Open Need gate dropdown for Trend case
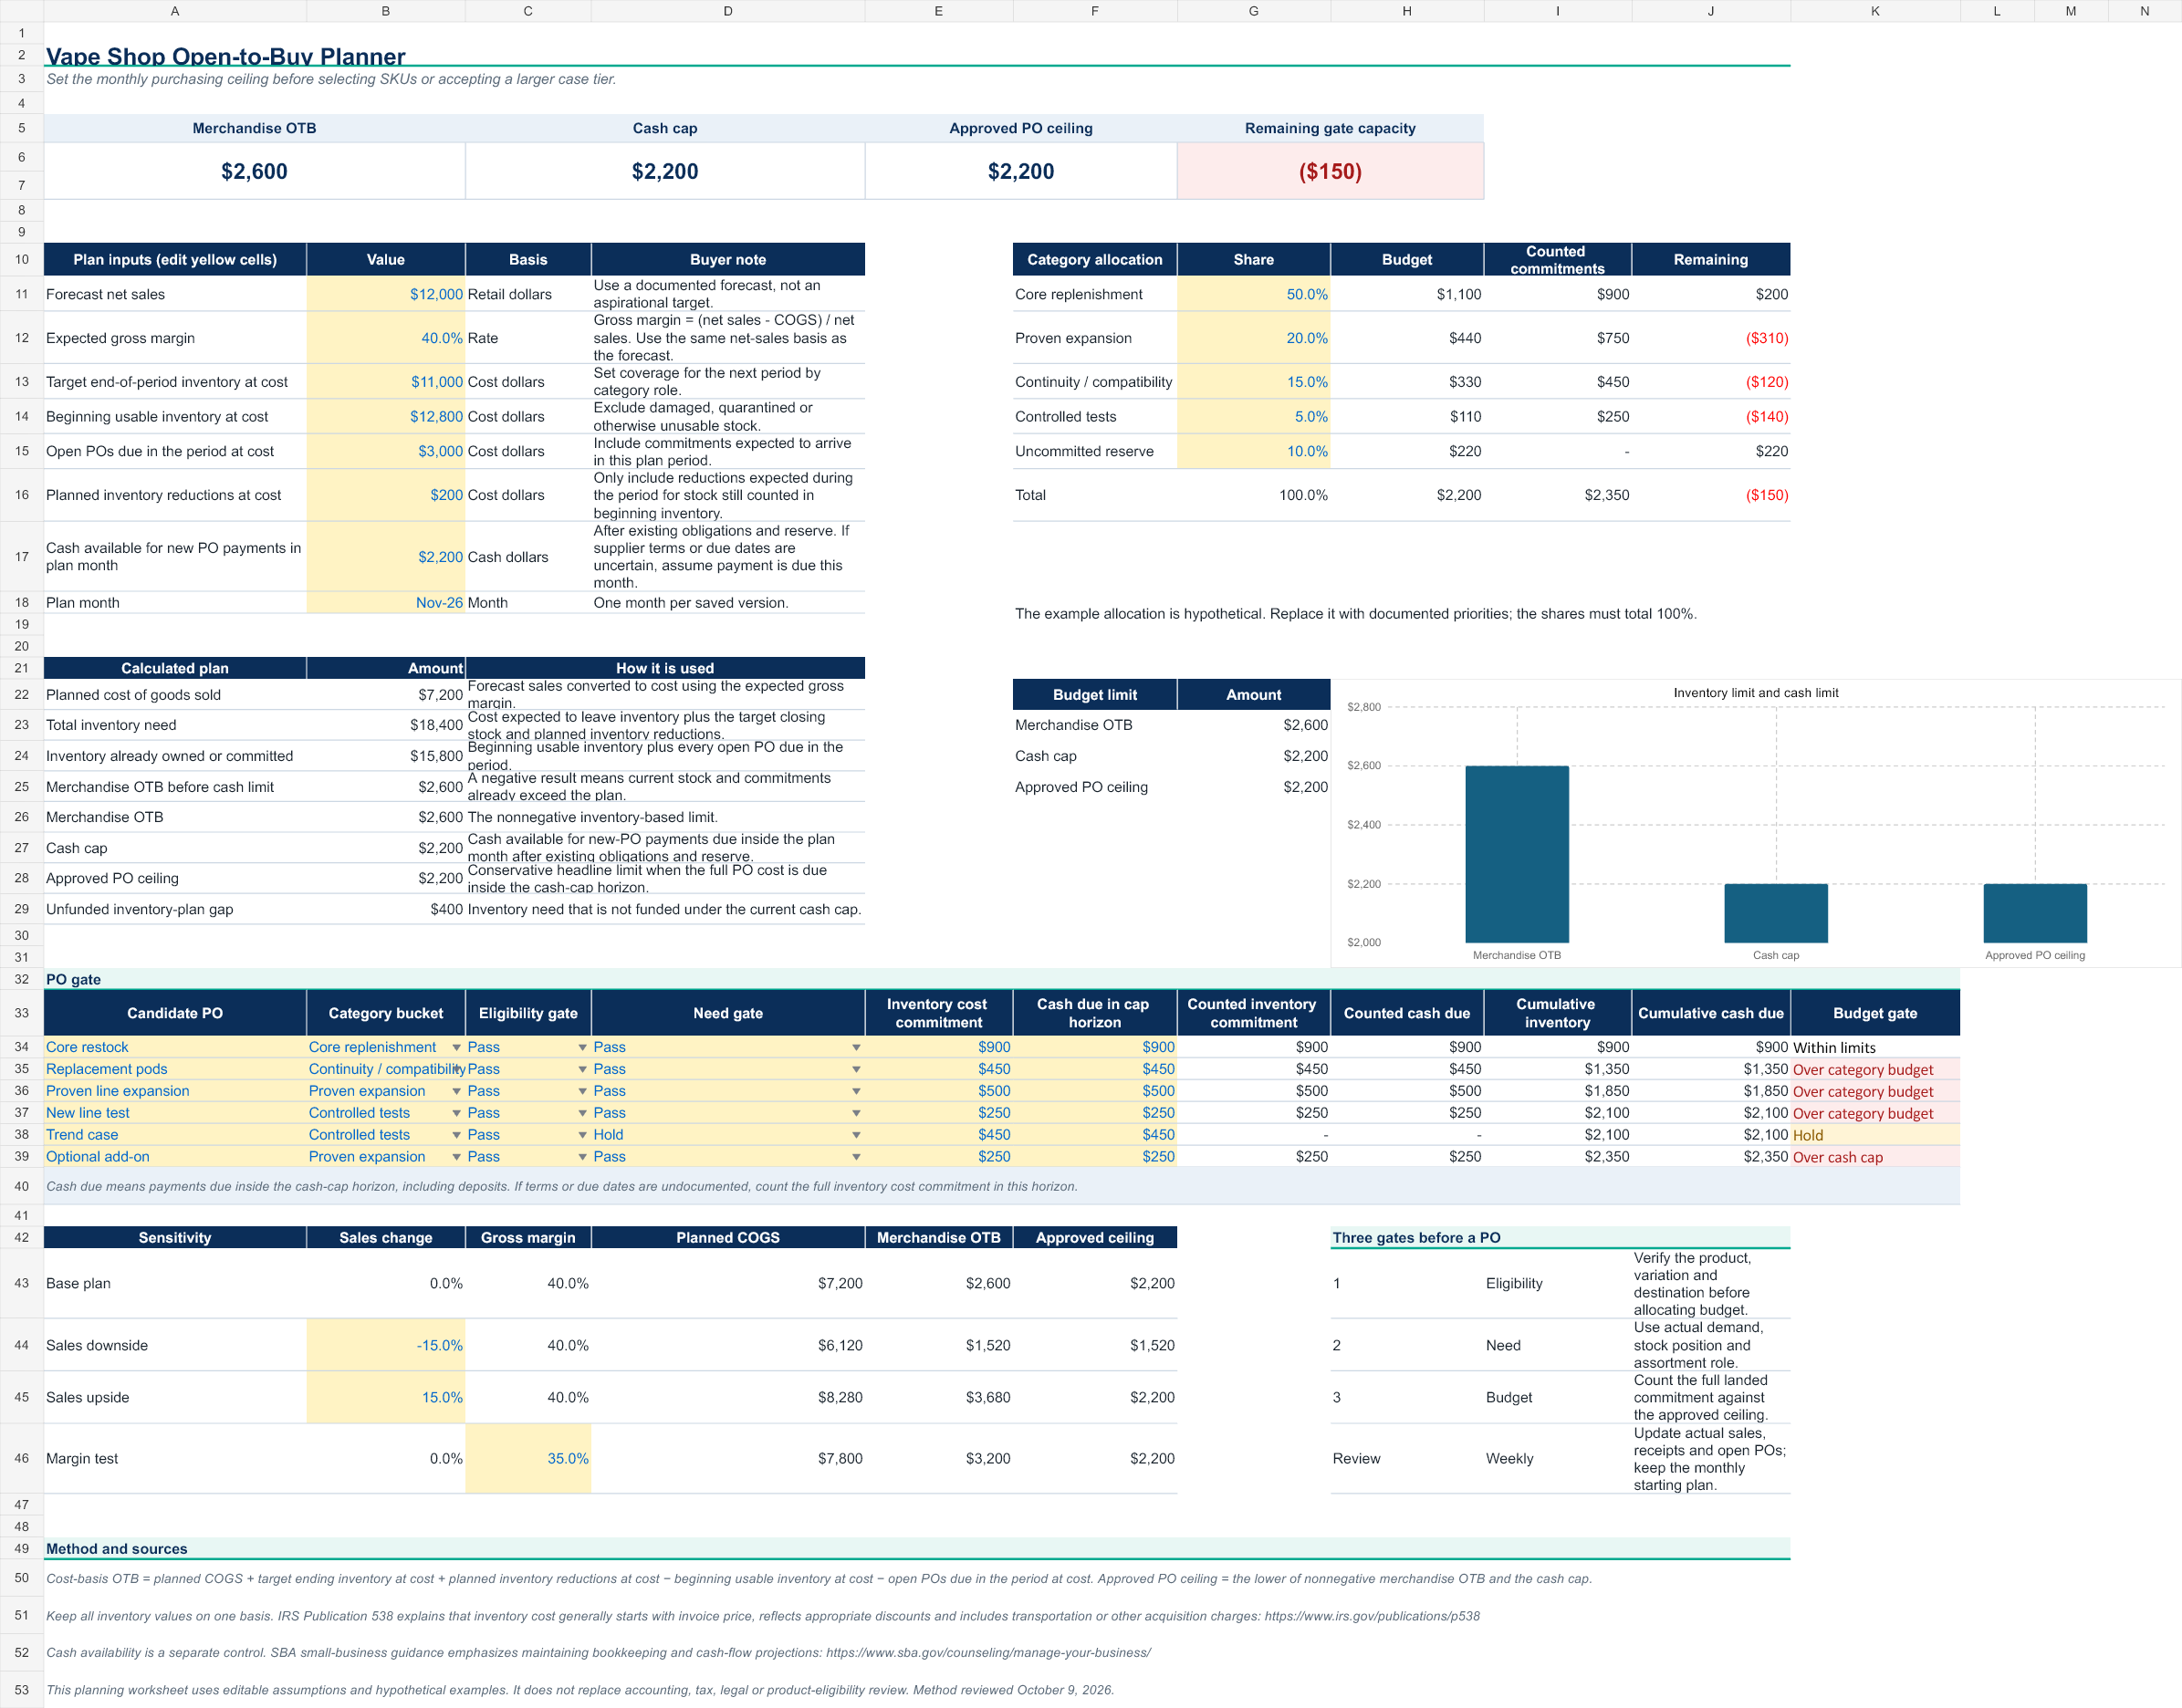Image resolution: width=2182 pixels, height=1708 pixels. pyautogui.click(x=856, y=1135)
